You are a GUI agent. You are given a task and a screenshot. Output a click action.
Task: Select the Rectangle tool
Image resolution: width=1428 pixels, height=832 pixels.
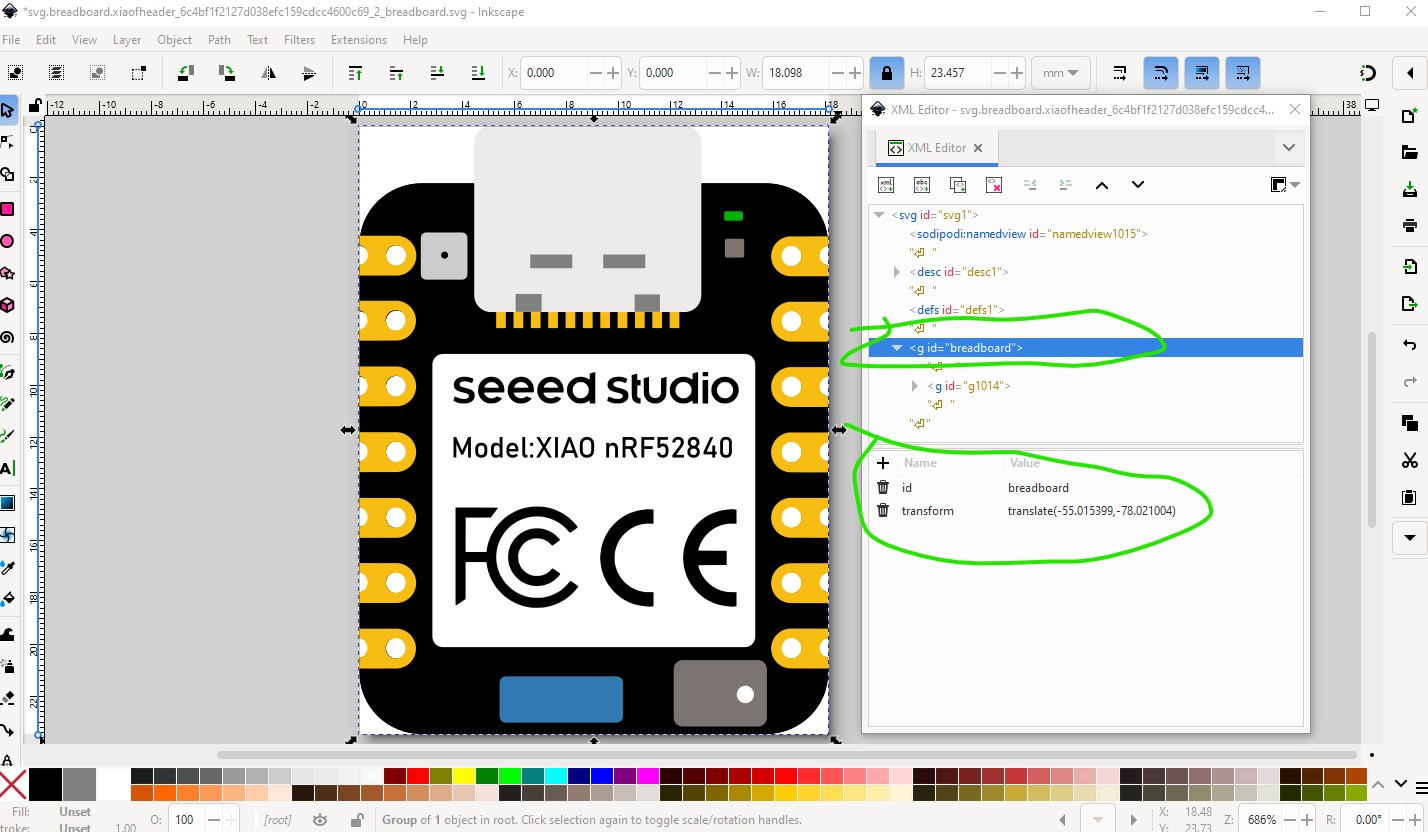(x=8, y=209)
